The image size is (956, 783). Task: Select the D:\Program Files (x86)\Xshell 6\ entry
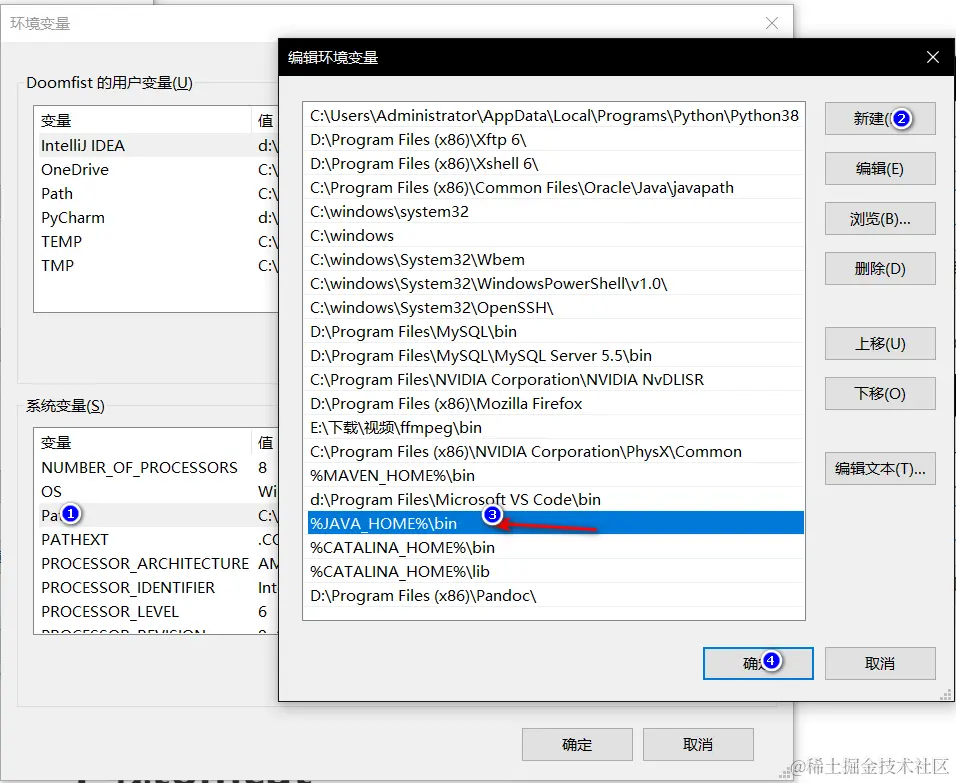click(x=554, y=163)
